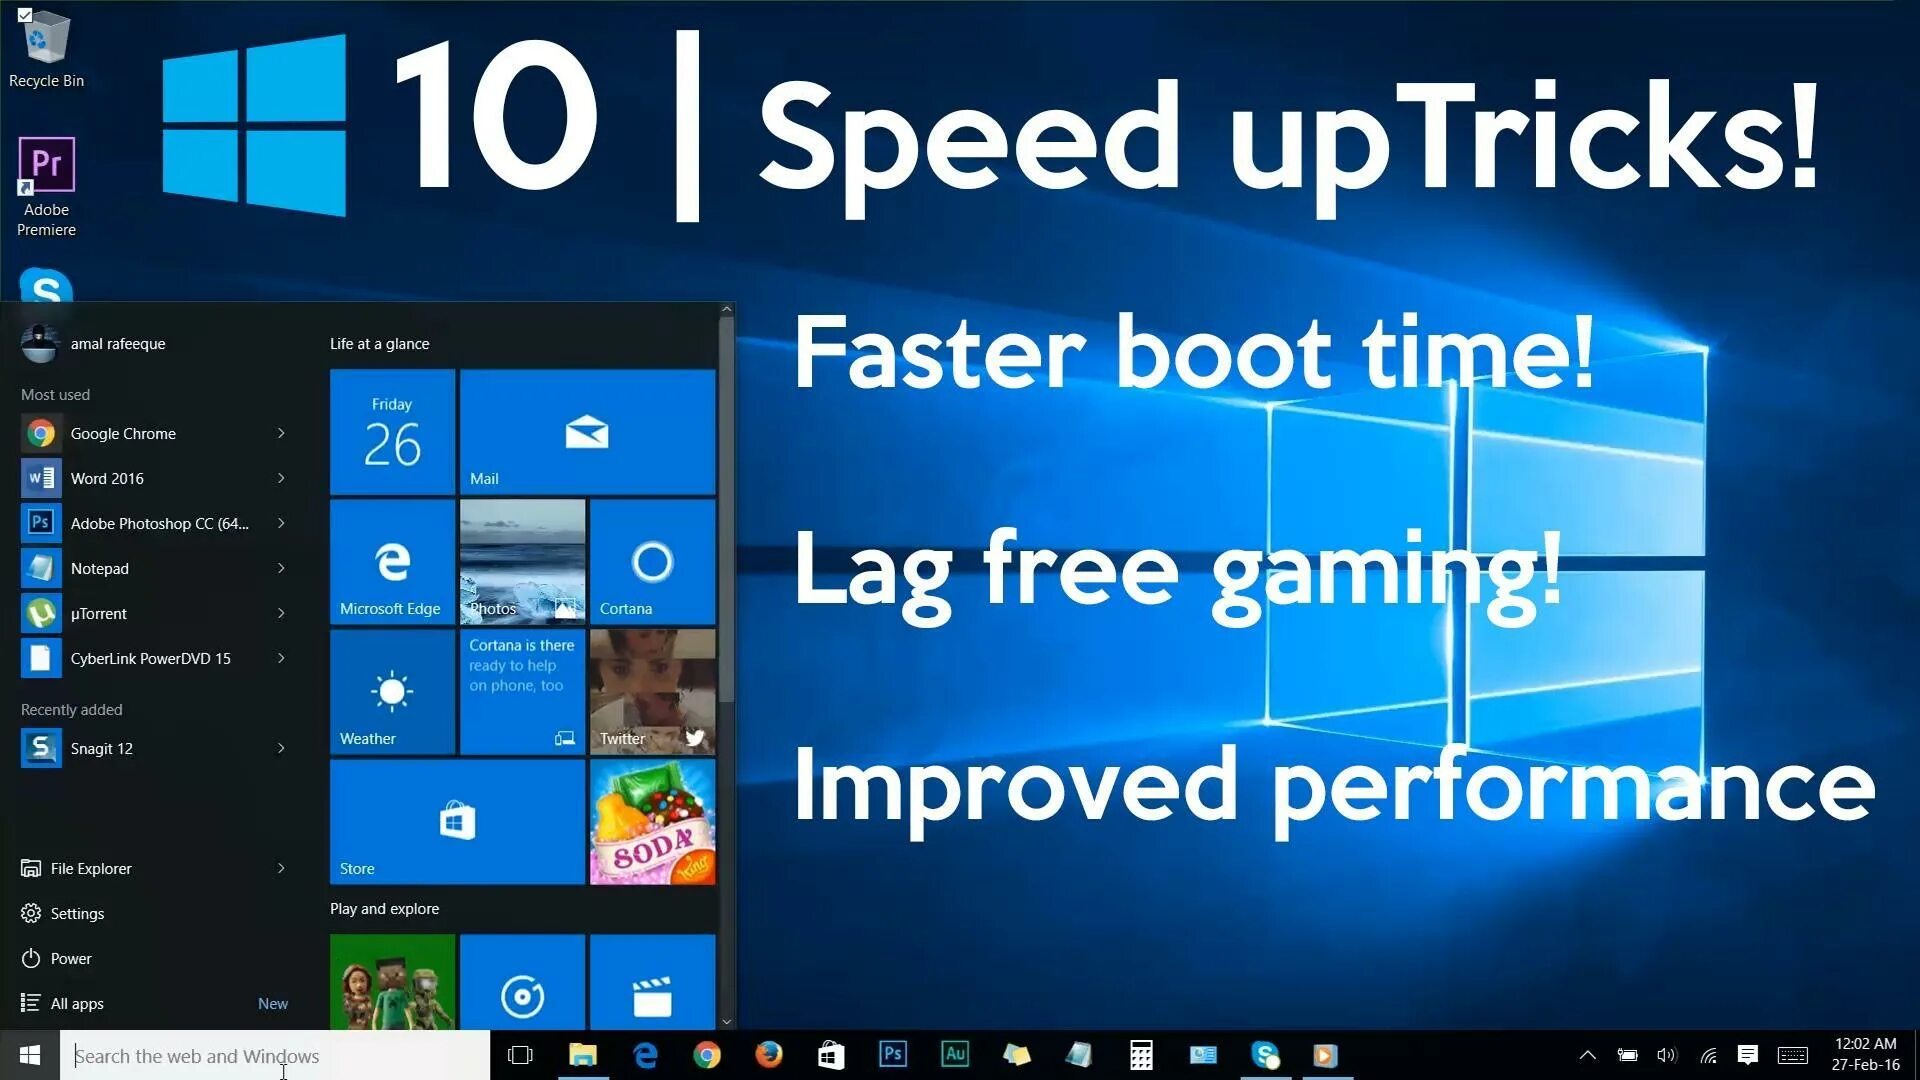Expand Word 2016 submenu arrow
This screenshot has height=1080, width=1920.
pyautogui.click(x=281, y=477)
